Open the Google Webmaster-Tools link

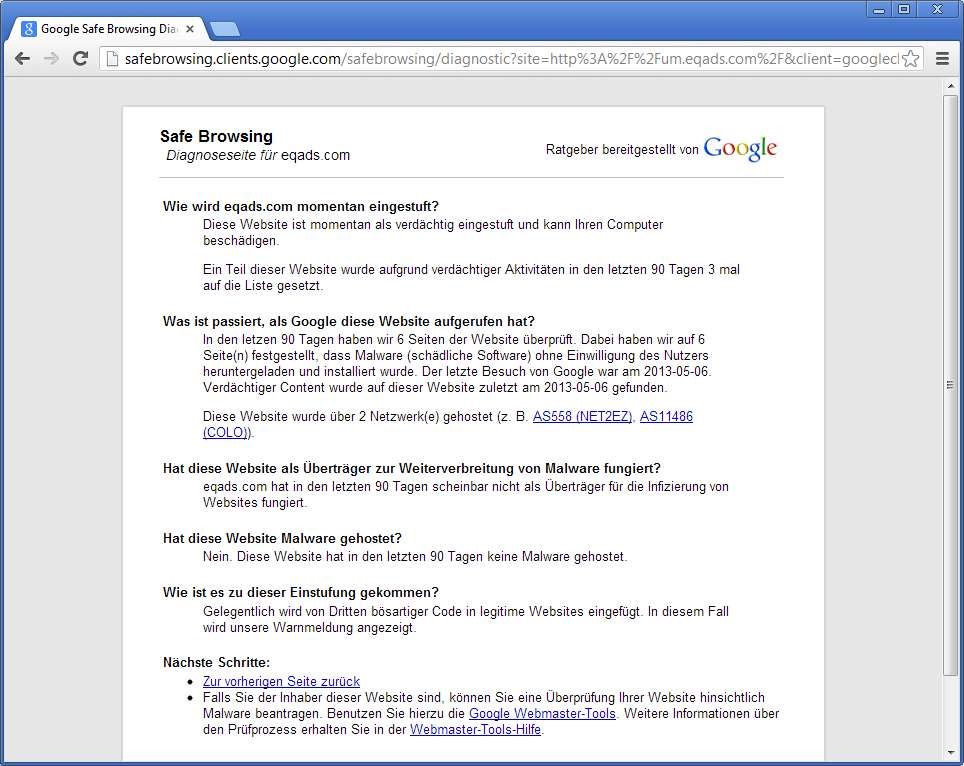542,714
